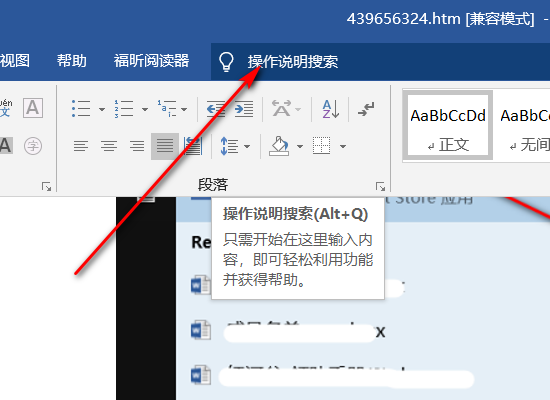
Task: Open the 视图 ribbon tab
Action: click(x=15, y=61)
